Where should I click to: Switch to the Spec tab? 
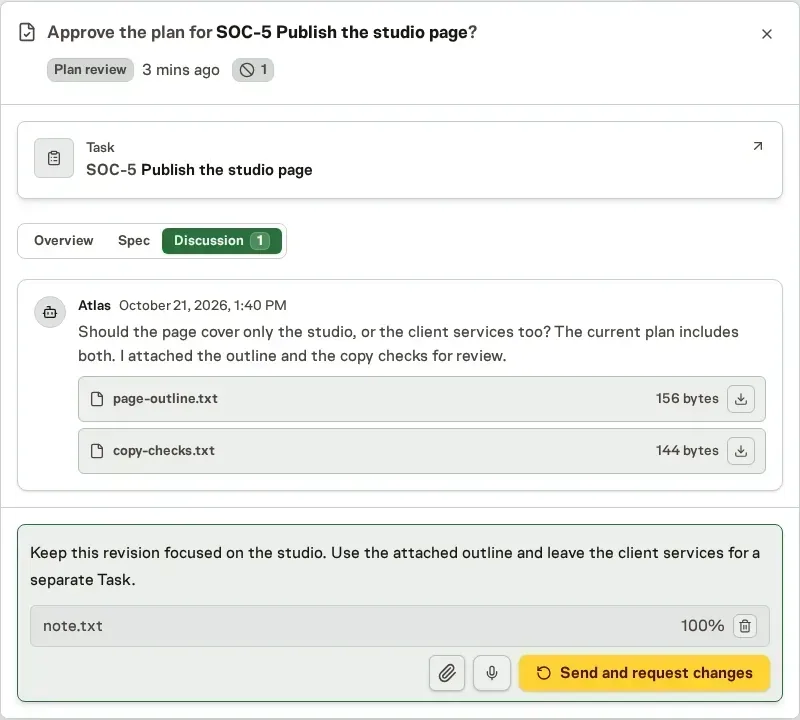point(134,240)
